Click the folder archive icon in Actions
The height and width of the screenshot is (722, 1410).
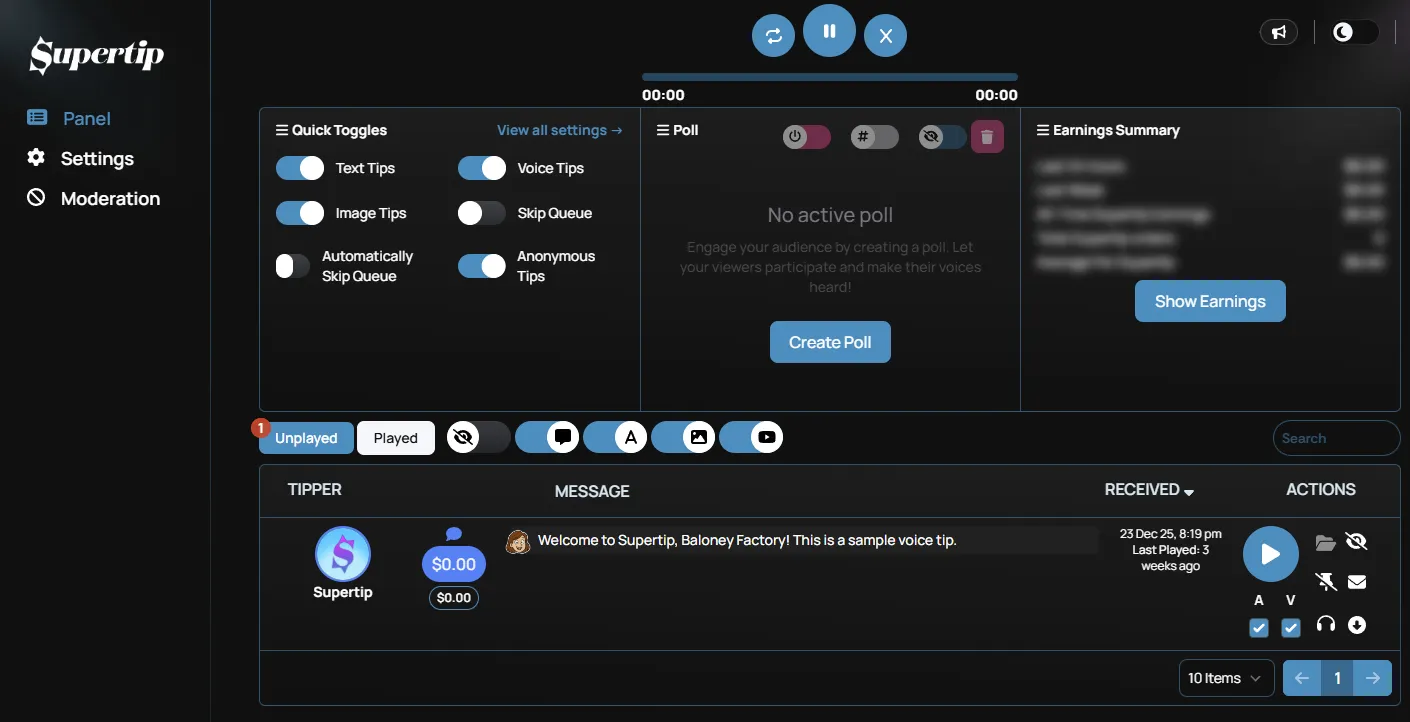(1325, 543)
